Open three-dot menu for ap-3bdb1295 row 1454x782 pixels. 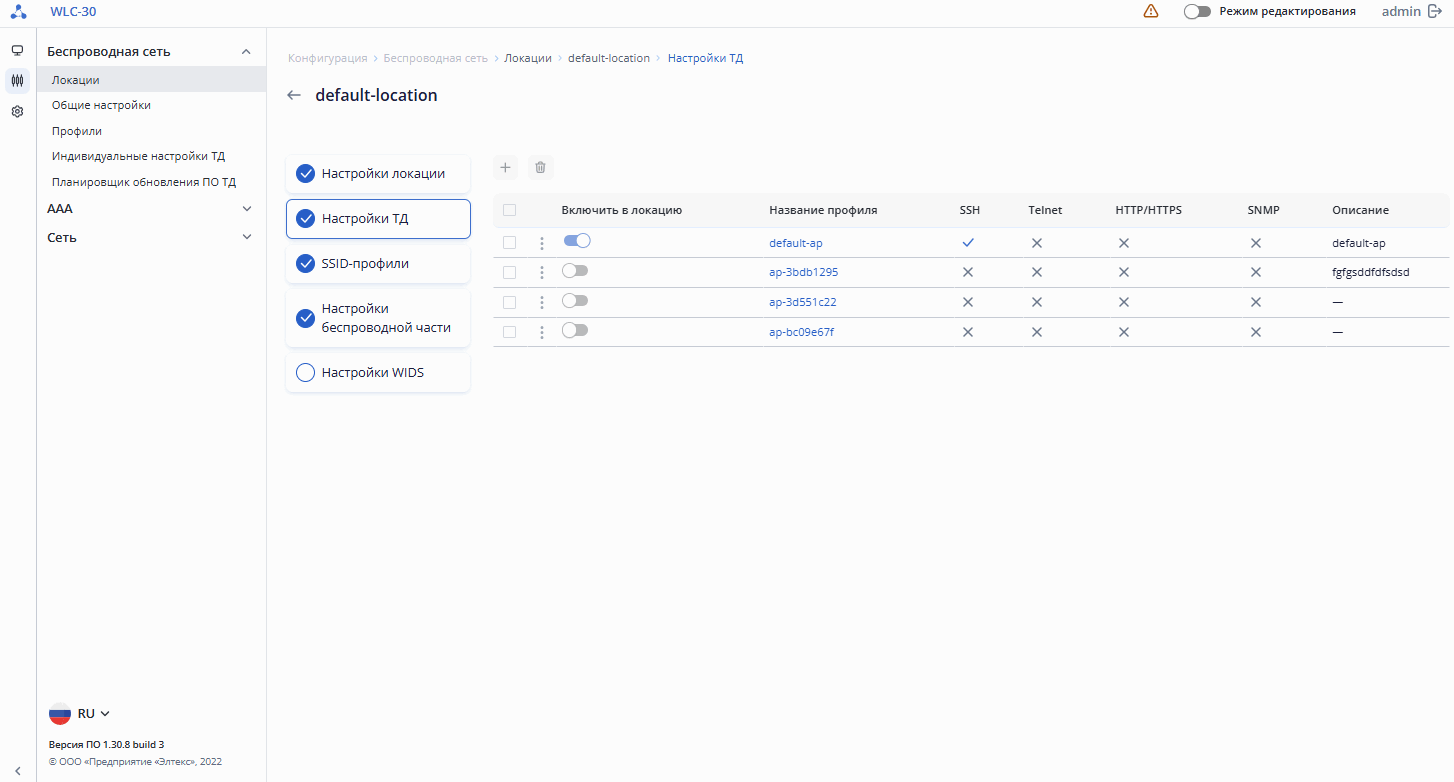pyautogui.click(x=542, y=272)
